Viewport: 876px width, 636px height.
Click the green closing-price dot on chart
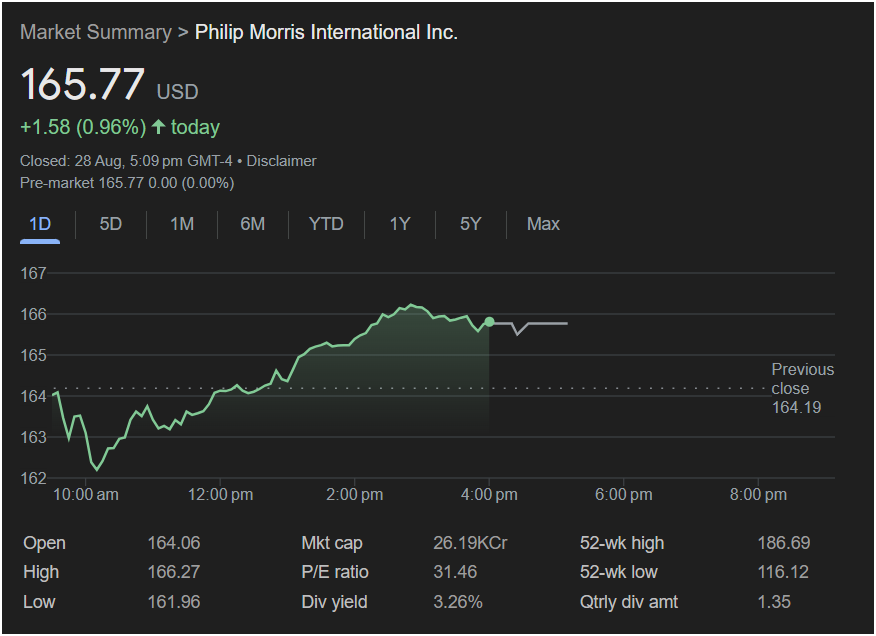tap(489, 322)
